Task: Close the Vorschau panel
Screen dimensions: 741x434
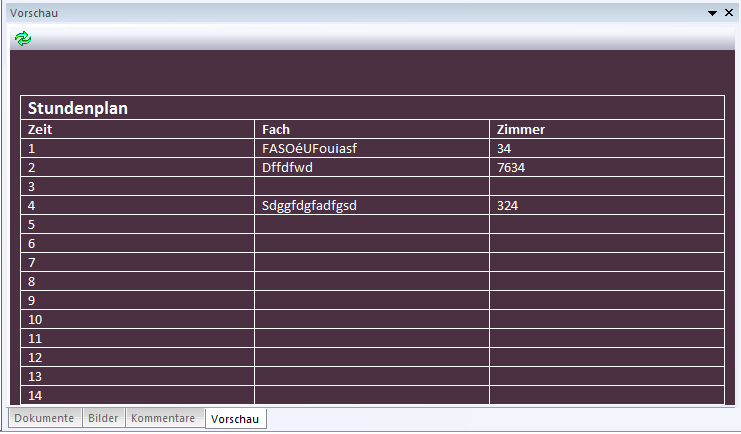Action: tap(728, 12)
